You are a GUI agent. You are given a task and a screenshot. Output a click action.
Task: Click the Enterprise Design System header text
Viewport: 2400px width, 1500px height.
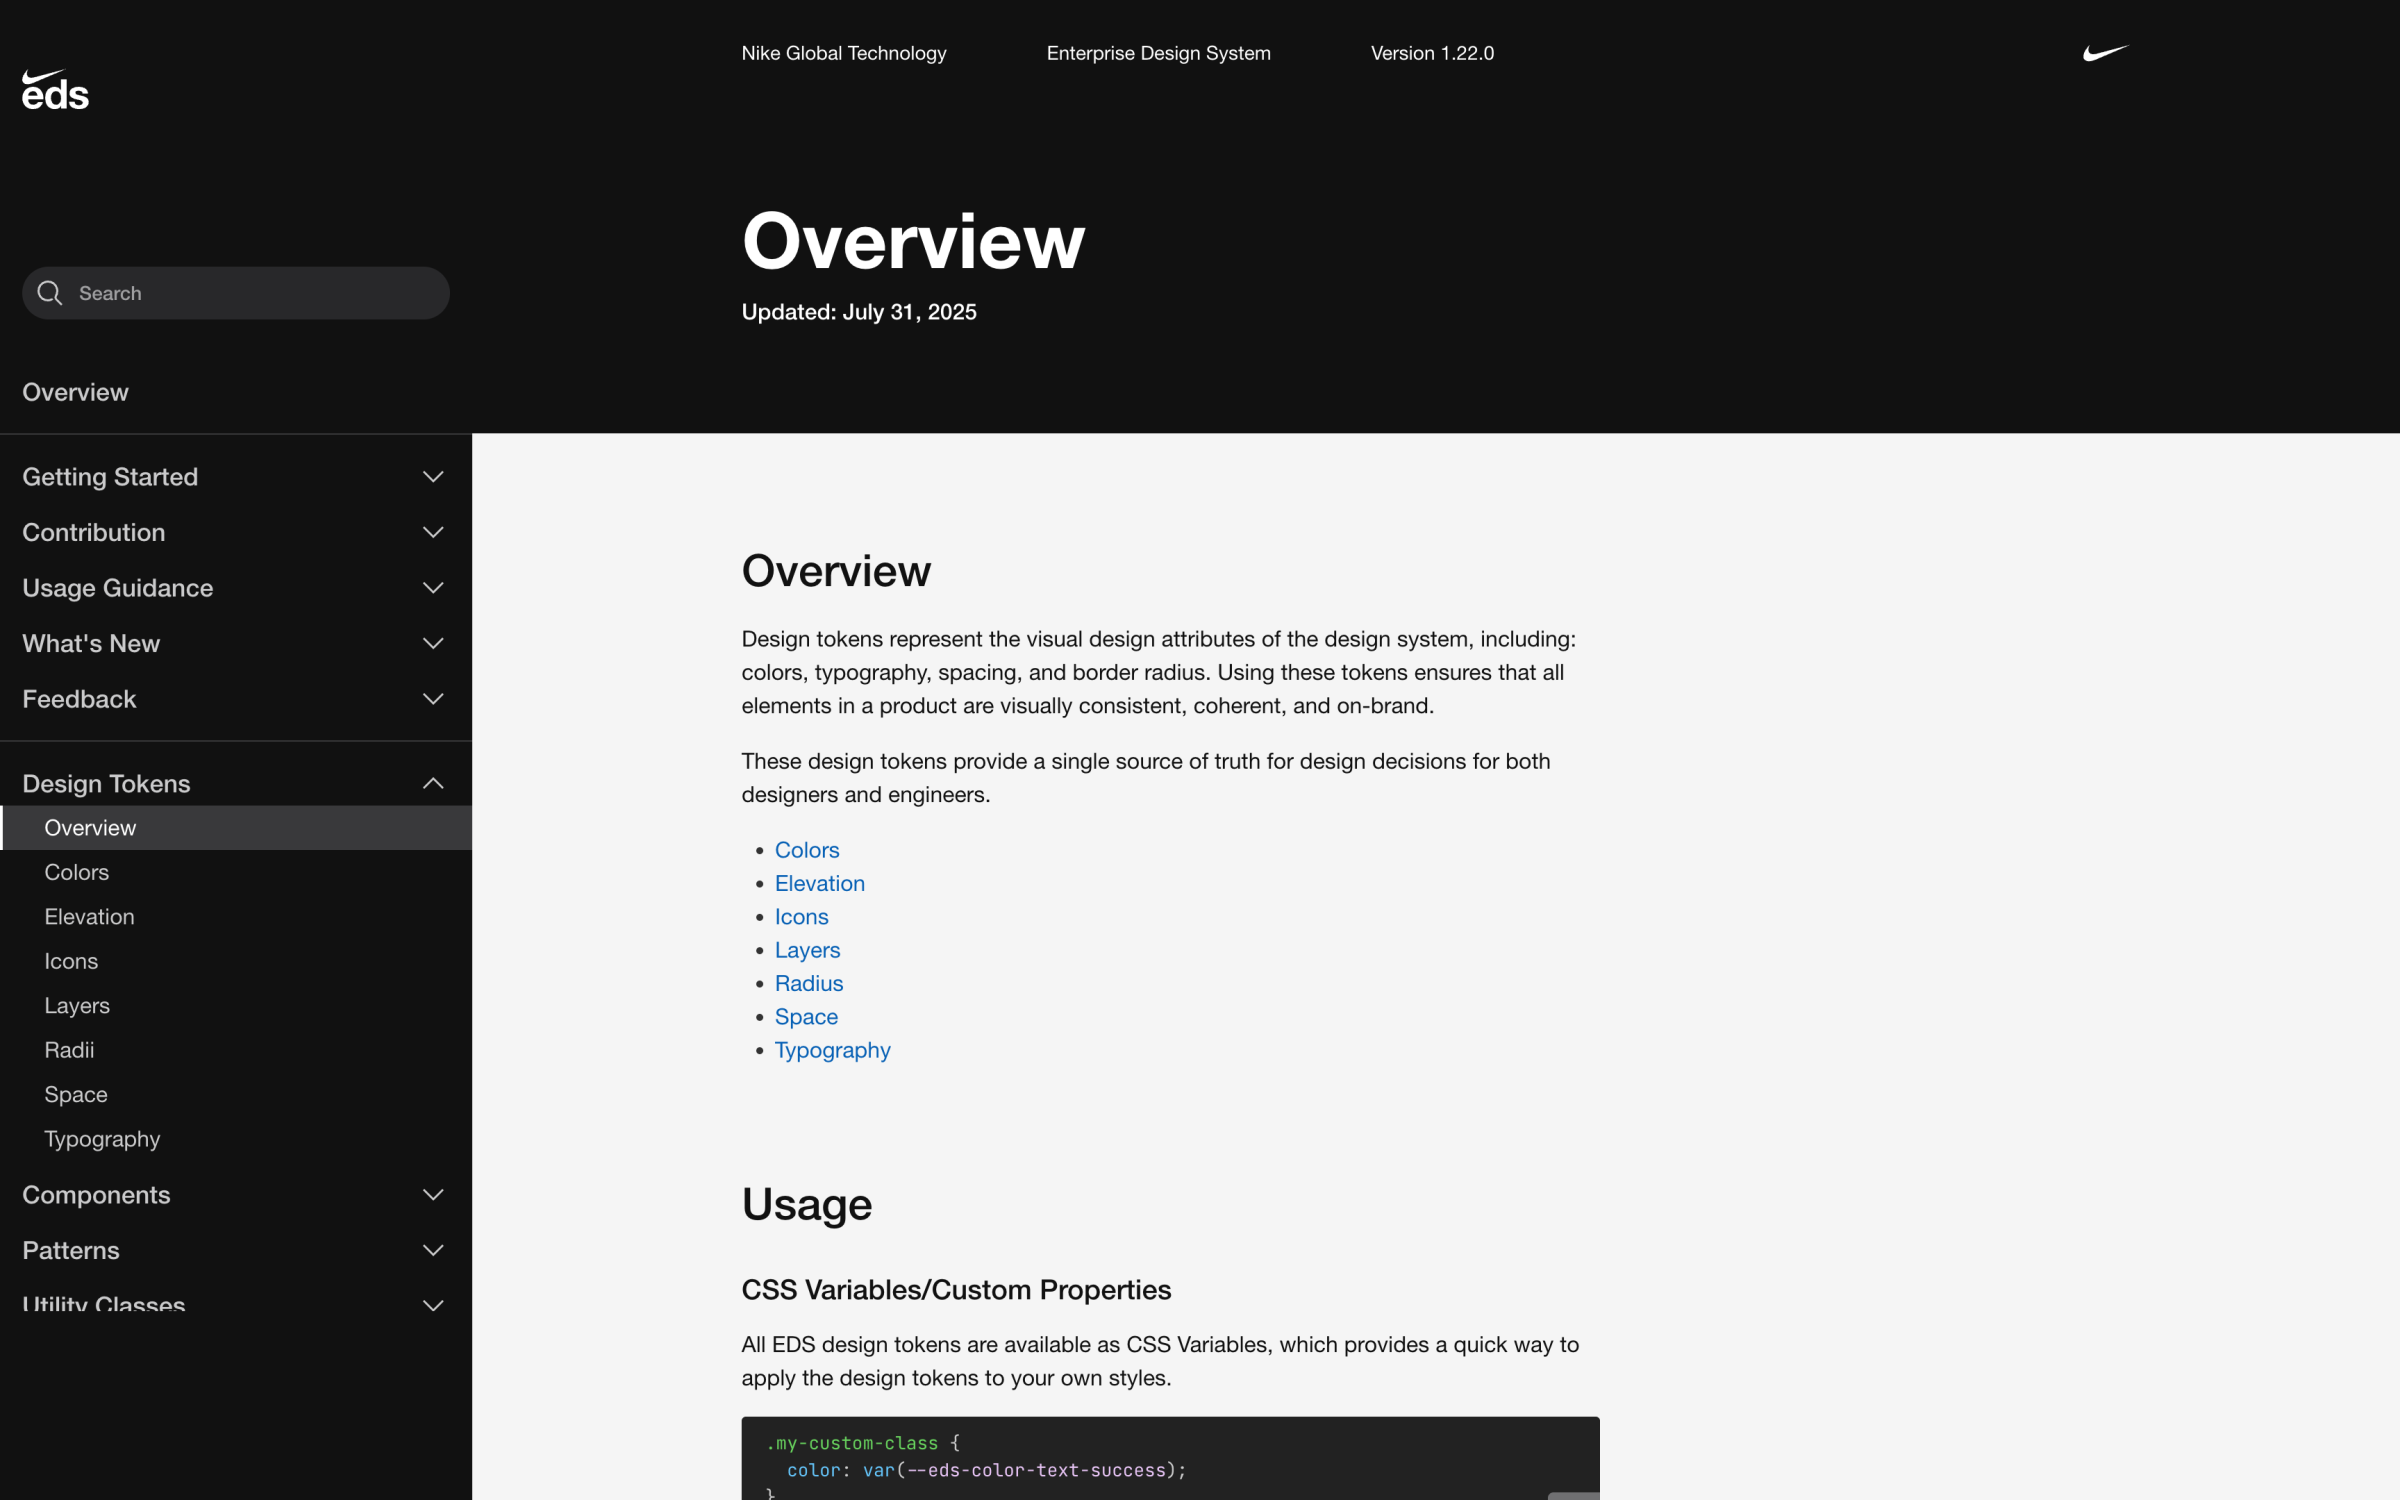[1159, 53]
